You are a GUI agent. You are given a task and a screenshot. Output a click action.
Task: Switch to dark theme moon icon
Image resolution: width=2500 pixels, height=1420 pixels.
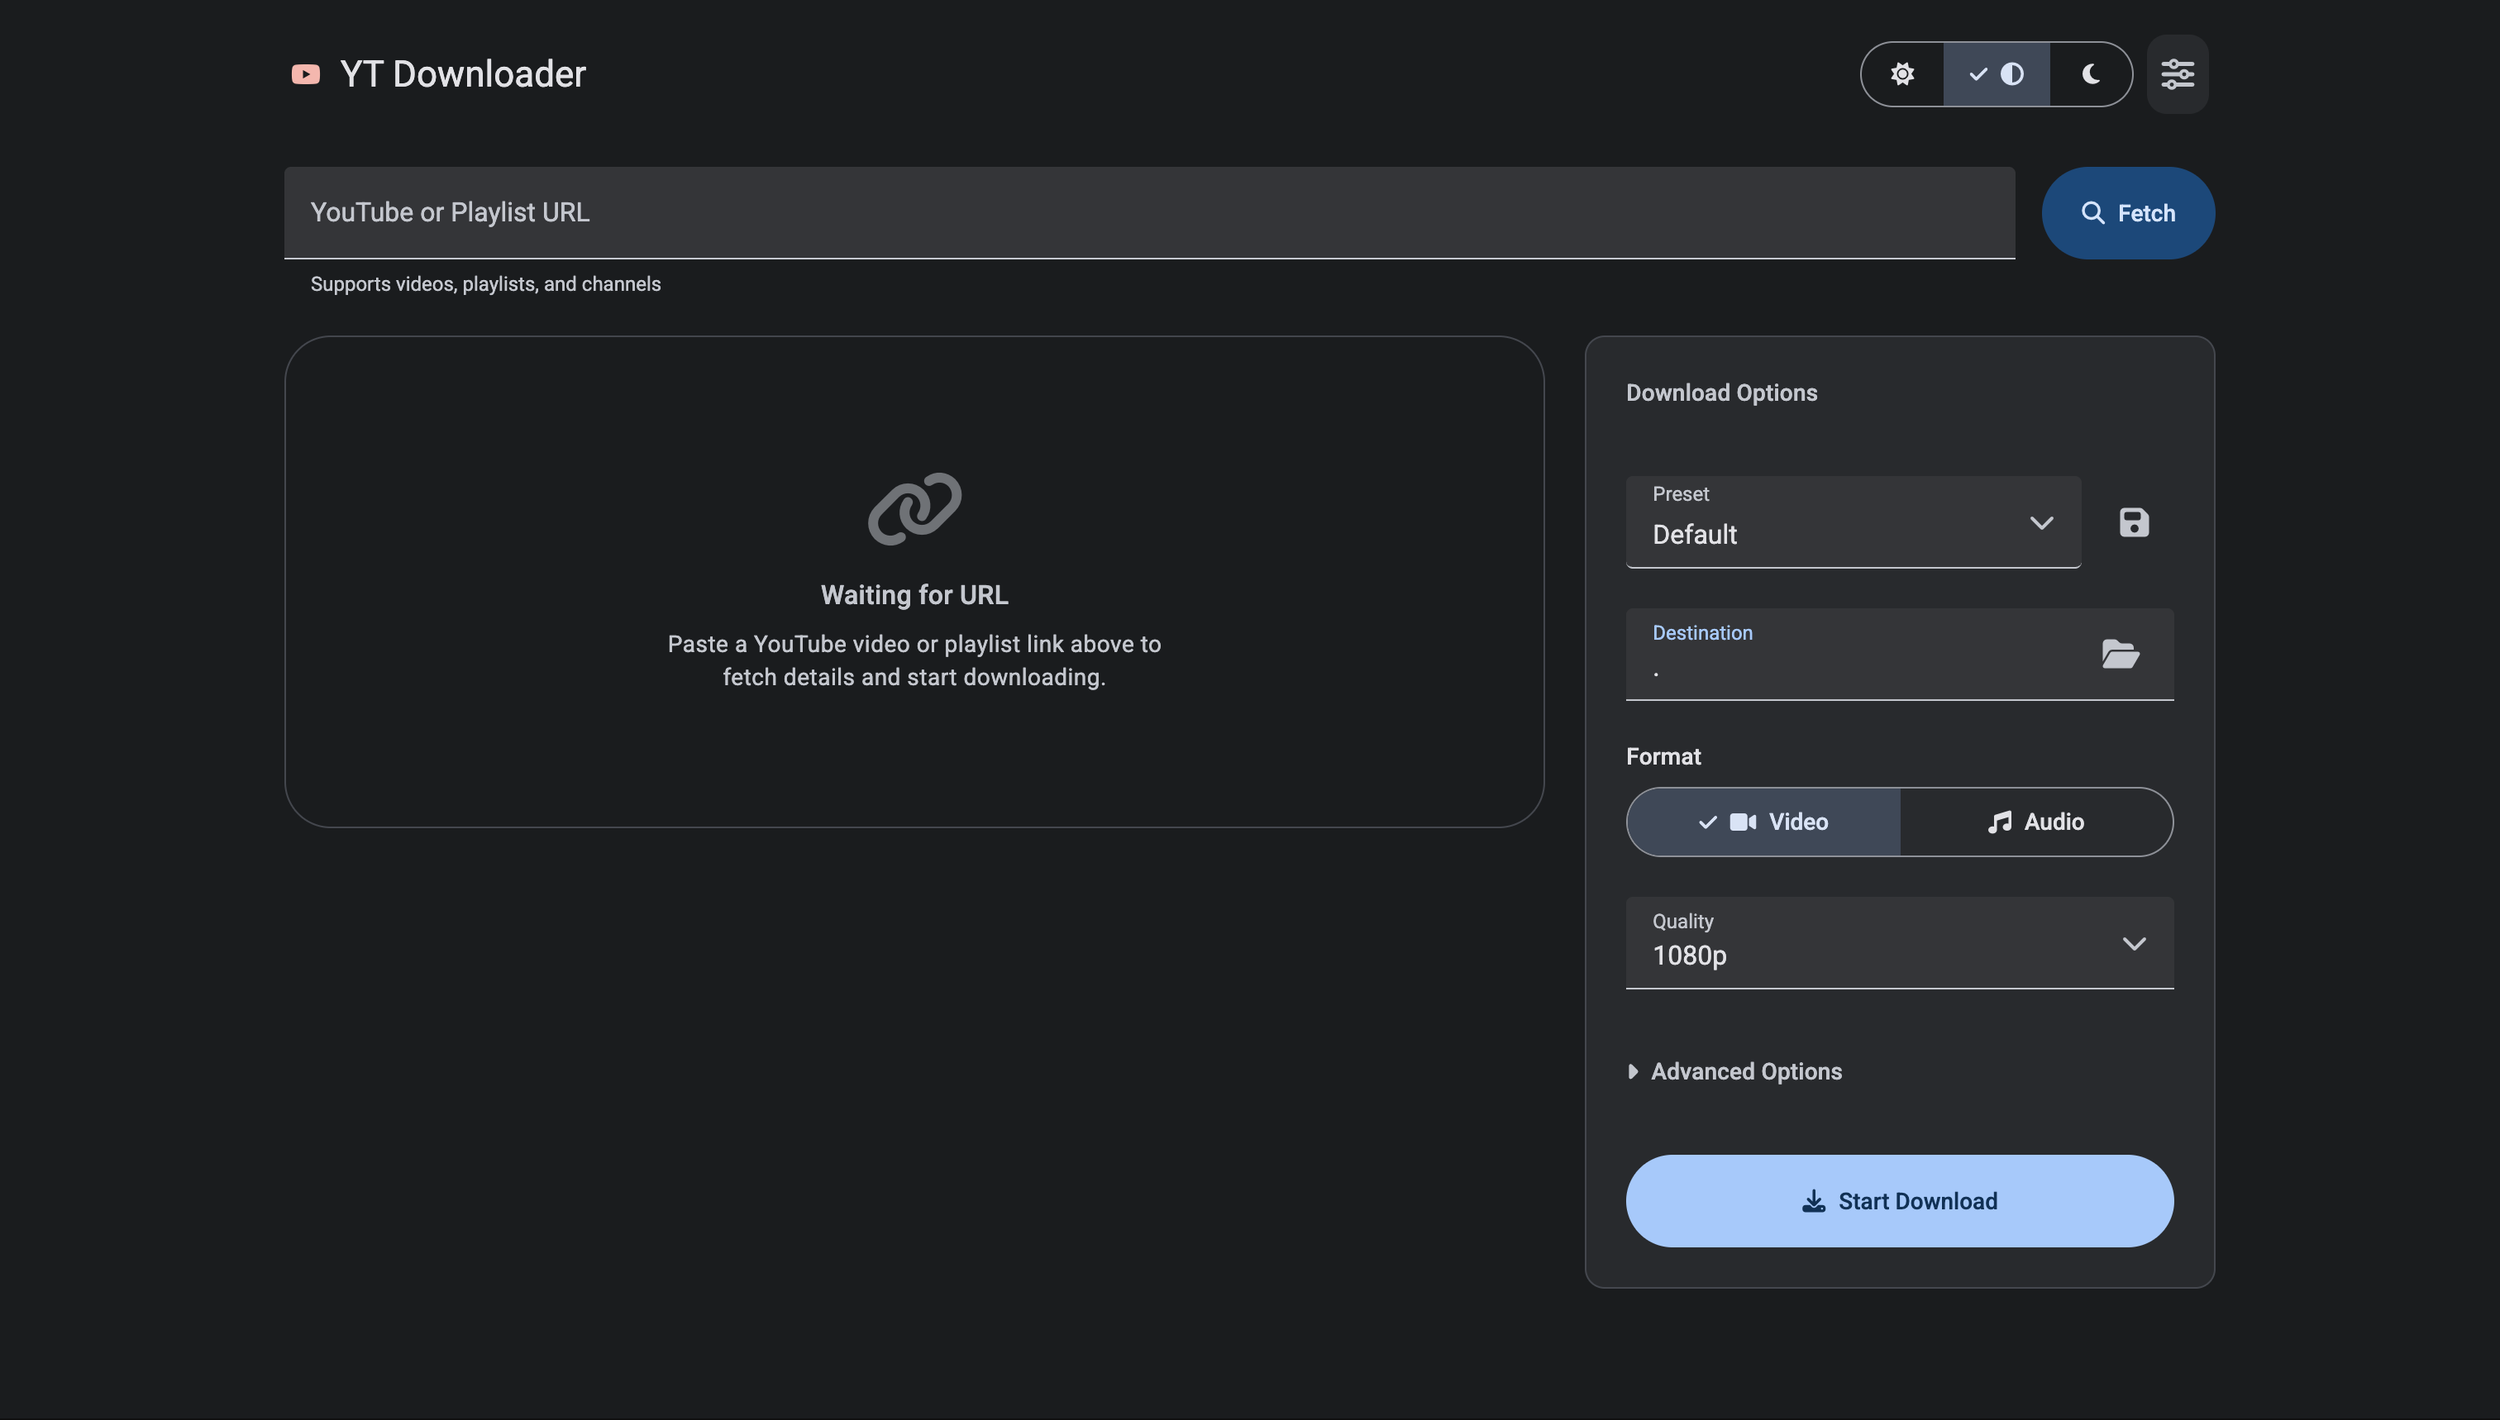tap(2090, 74)
